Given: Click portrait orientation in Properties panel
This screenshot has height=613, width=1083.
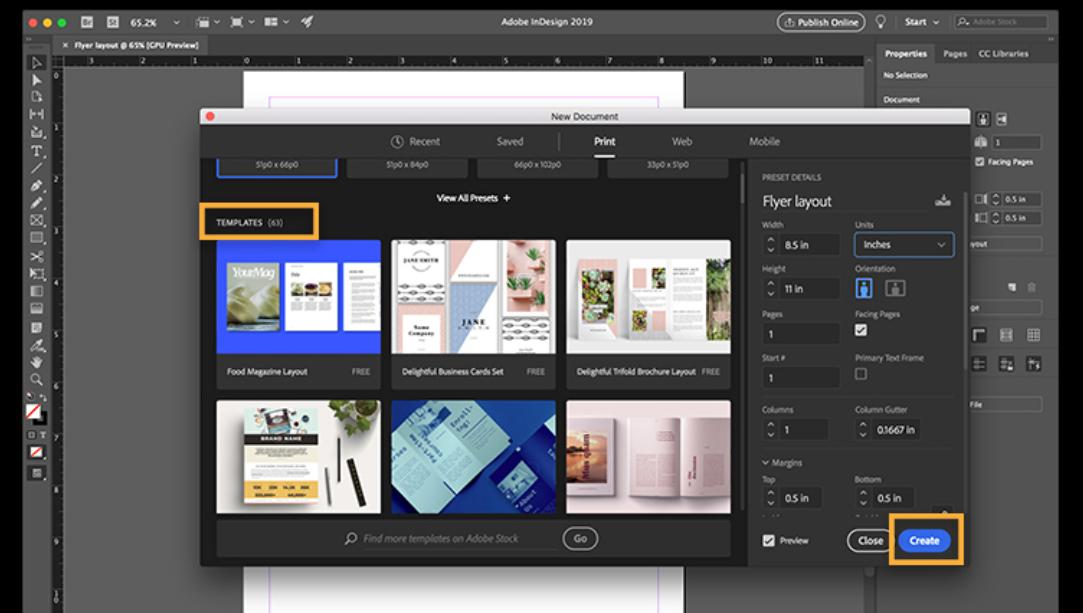Looking at the screenshot, I should tap(984, 119).
